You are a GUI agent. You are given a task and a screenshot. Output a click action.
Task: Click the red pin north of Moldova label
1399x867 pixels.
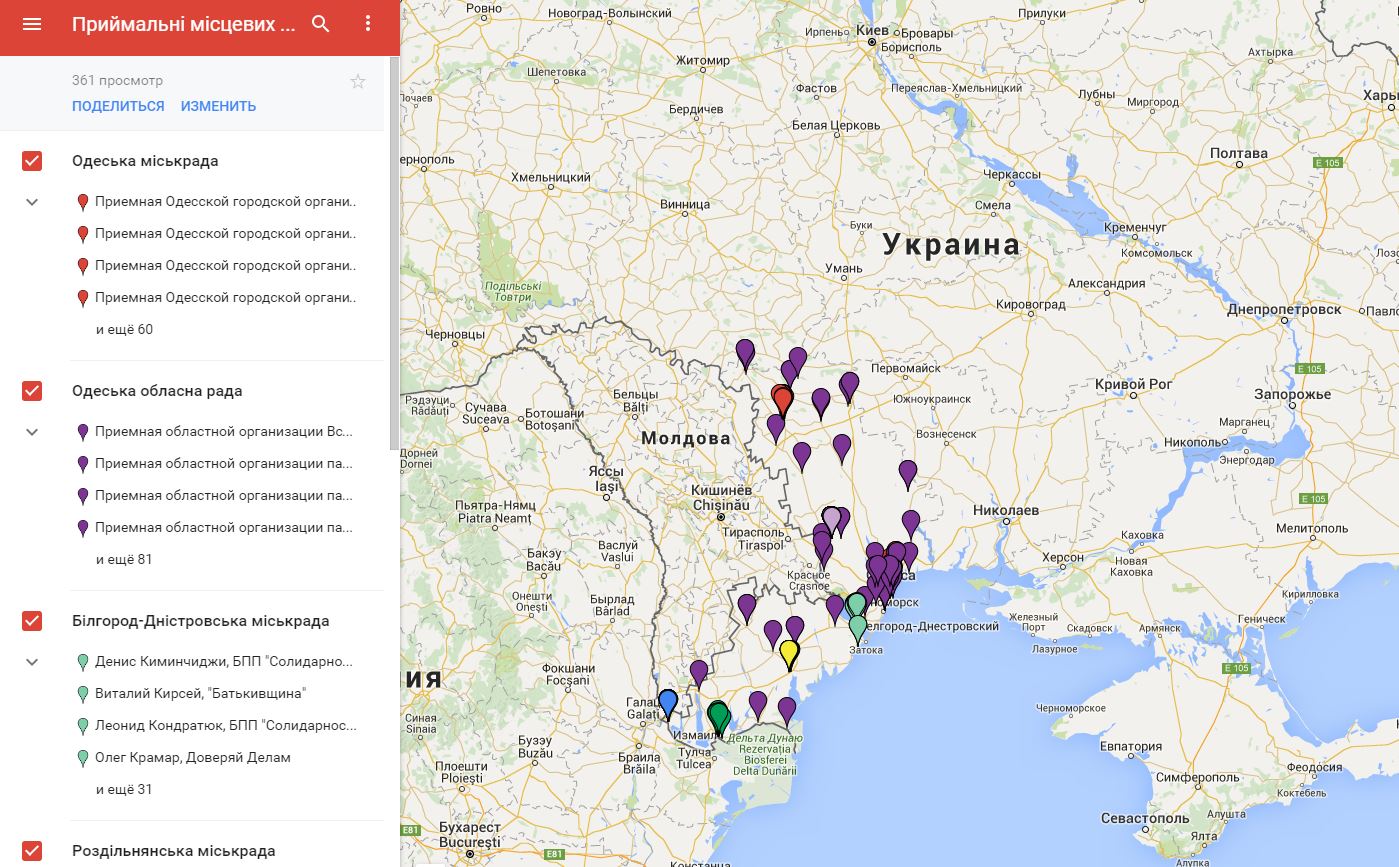tap(782, 401)
